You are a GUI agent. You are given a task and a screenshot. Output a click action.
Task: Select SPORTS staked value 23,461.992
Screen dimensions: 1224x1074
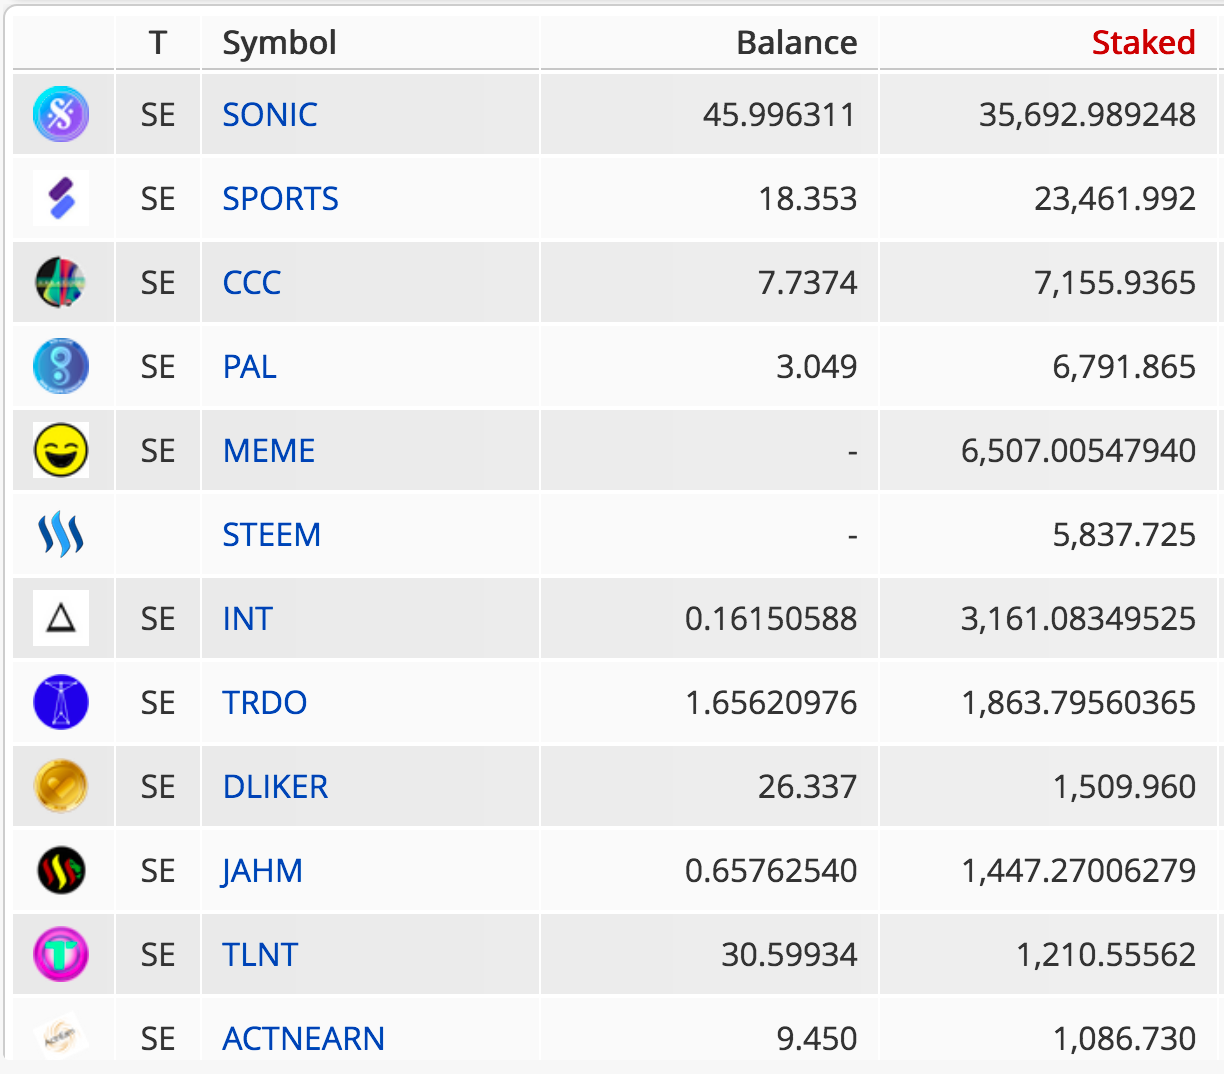[x=1114, y=199]
